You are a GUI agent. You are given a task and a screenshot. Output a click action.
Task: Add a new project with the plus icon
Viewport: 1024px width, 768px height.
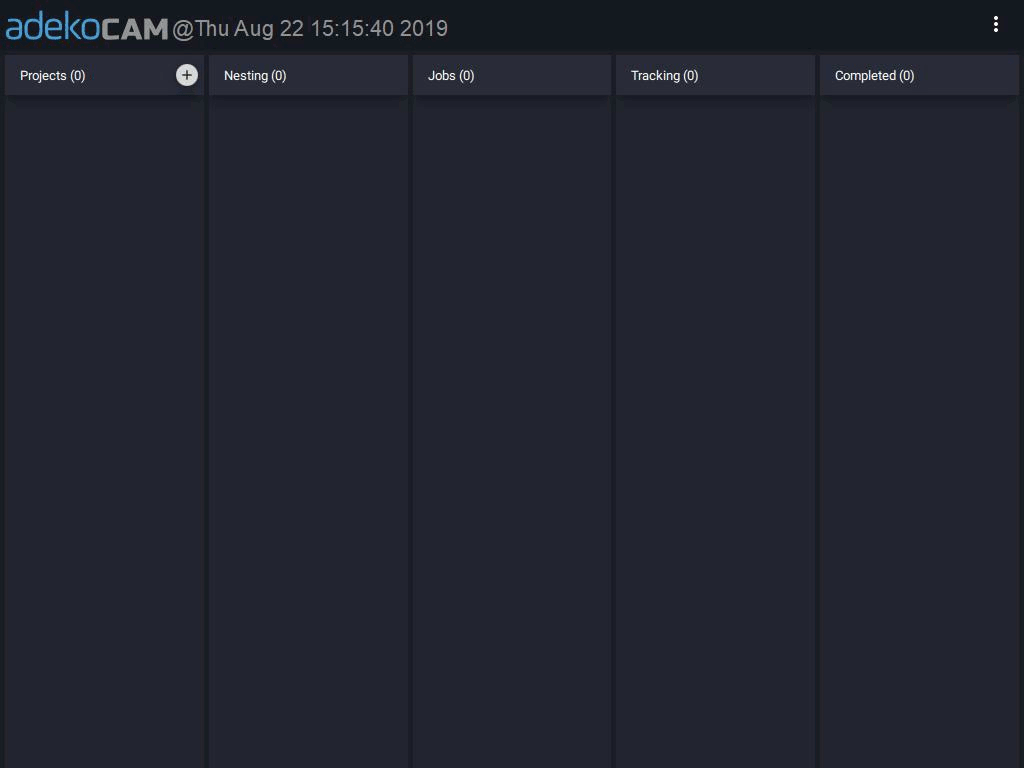pos(187,75)
